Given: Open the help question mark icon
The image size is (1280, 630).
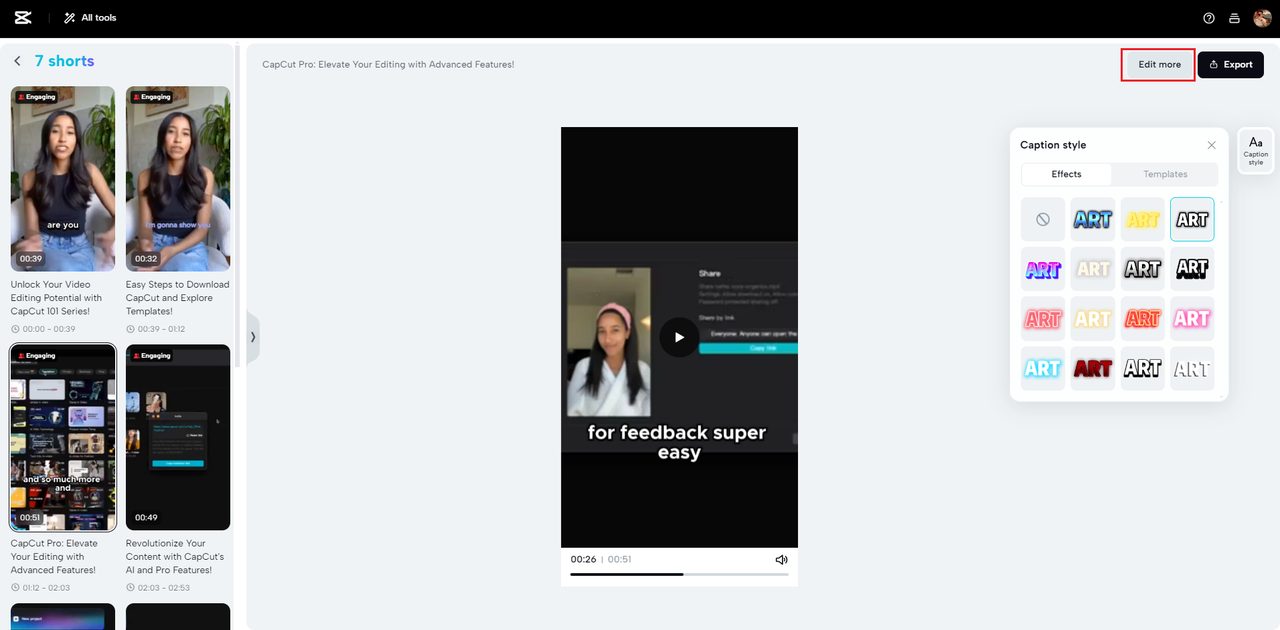Looking at the screenshot, I should [x=1209, y=18].
